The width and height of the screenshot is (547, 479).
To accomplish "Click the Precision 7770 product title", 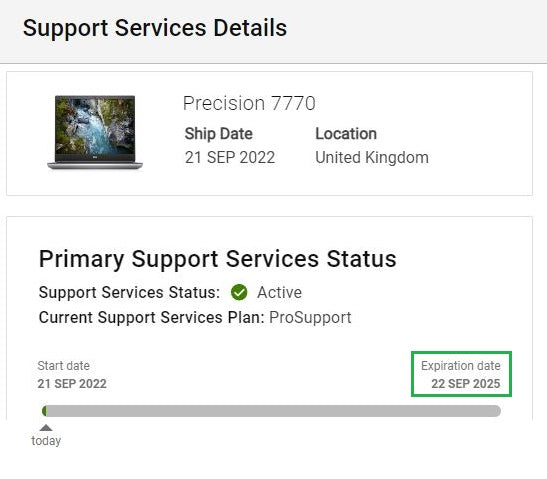I will 249,103.
